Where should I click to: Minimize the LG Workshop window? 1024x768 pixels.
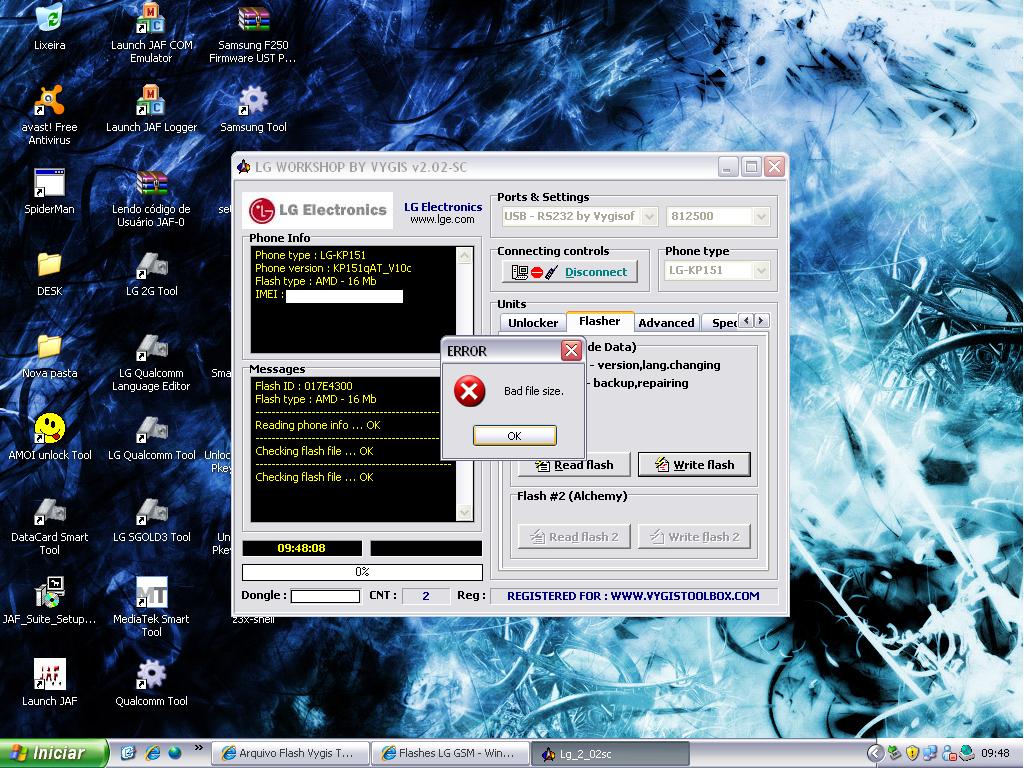728,167
